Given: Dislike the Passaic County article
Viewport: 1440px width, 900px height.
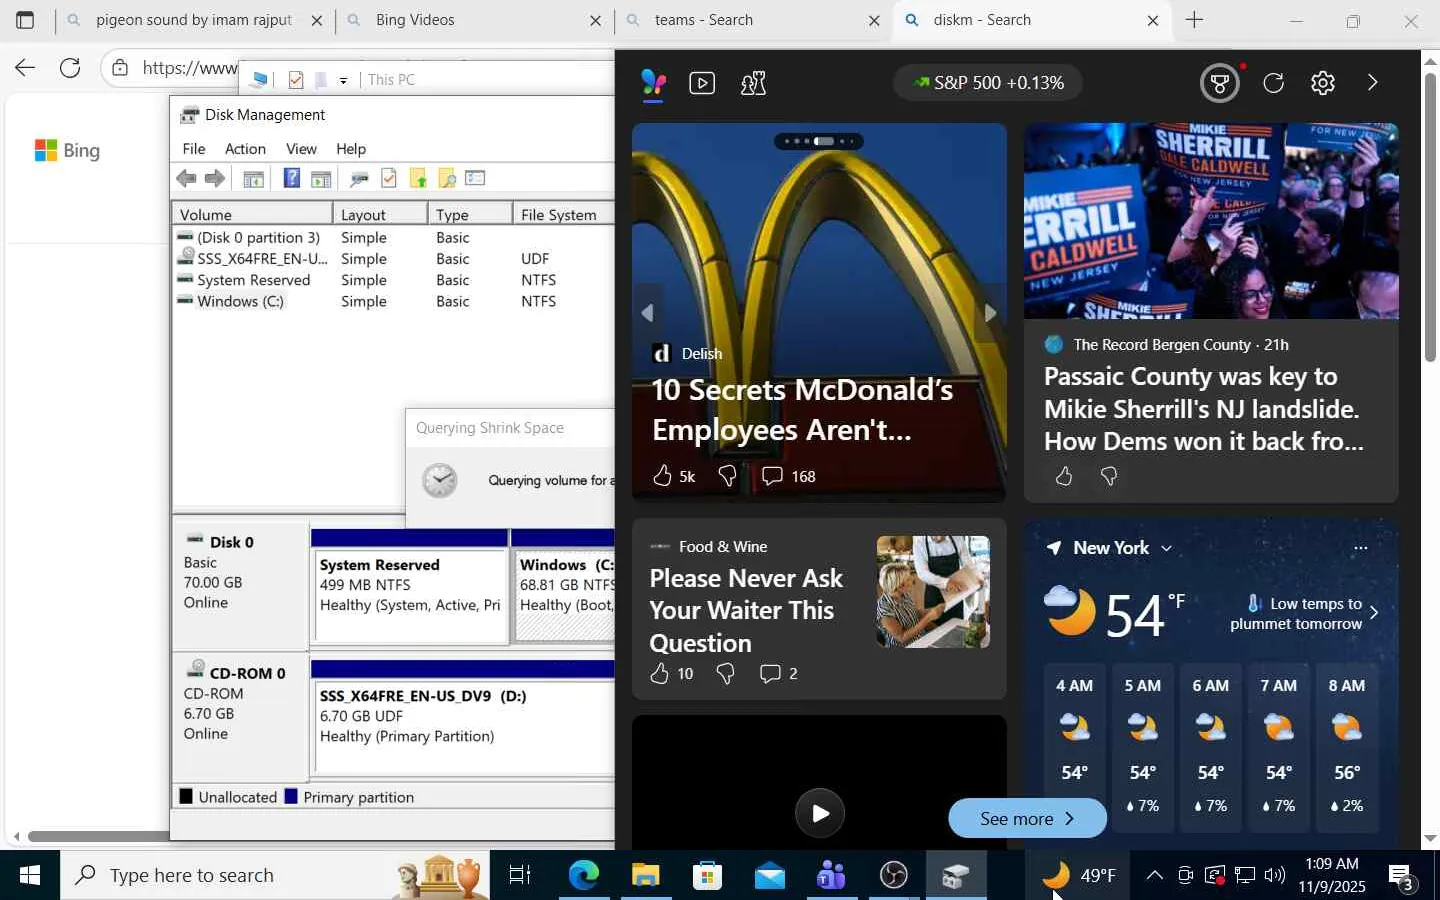Looking at the screenshot, I should pos(1108,476).
